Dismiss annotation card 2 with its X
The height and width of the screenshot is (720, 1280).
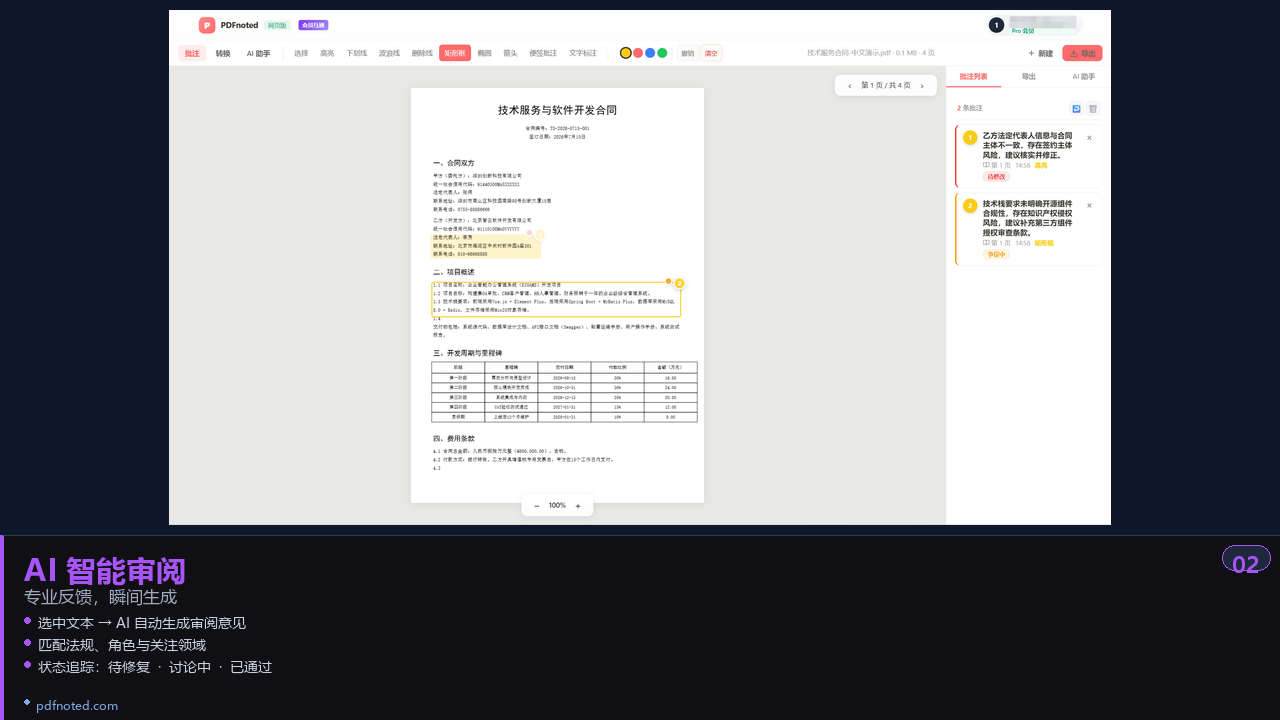point(1089,206)
